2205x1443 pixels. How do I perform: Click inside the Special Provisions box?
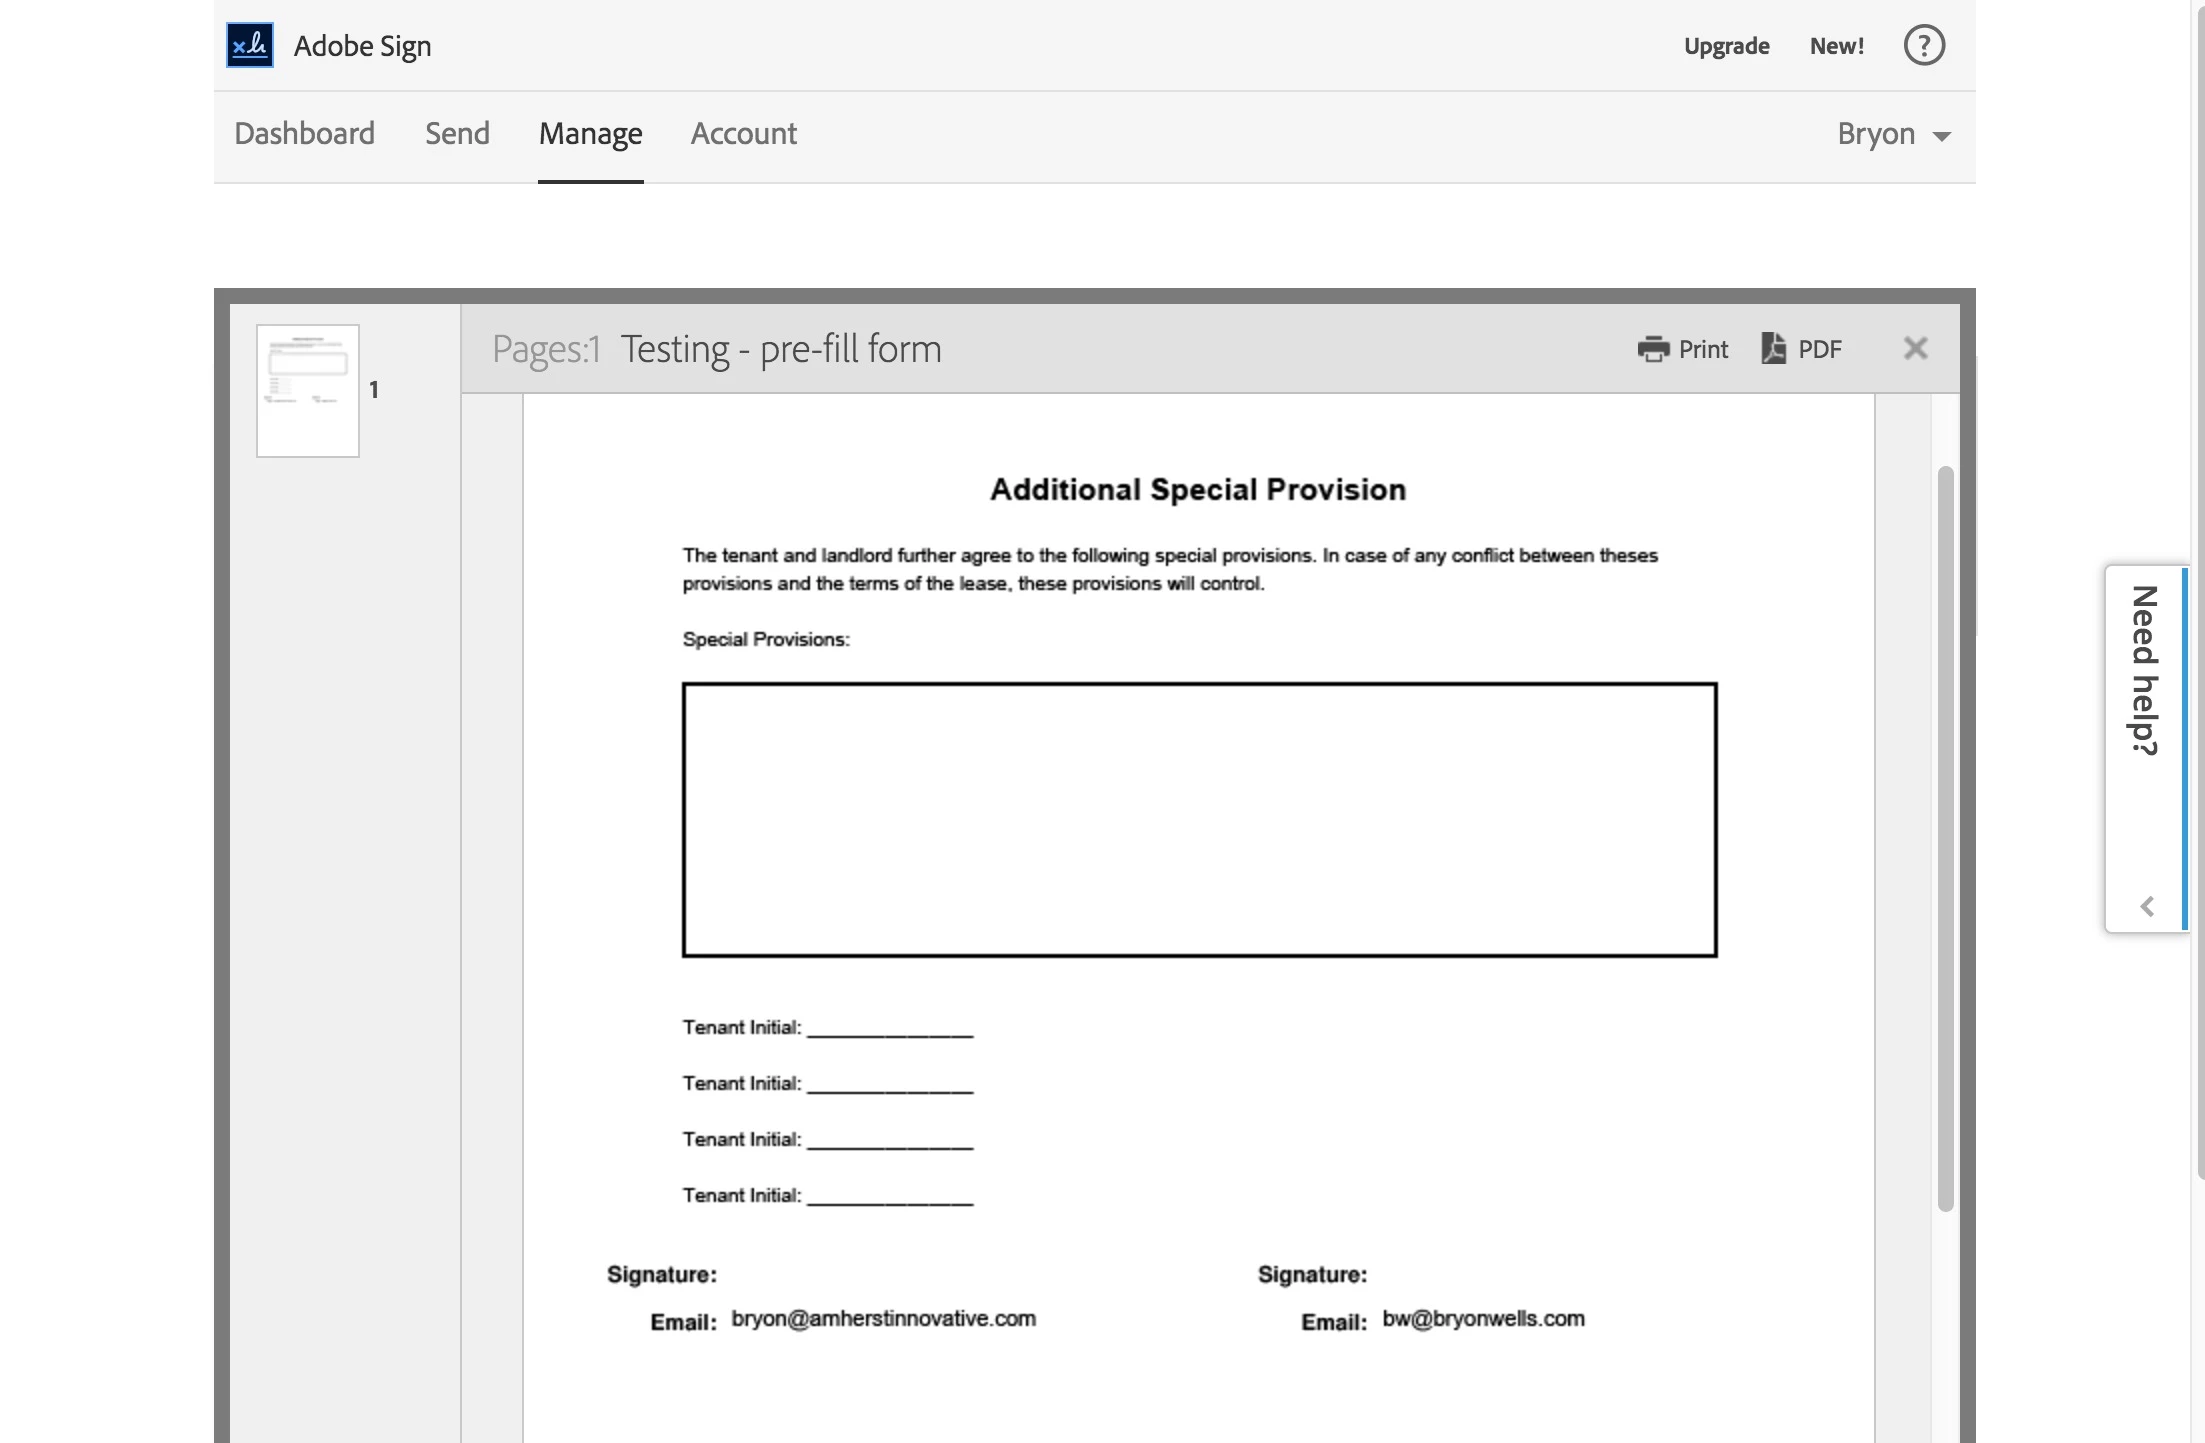click(1198, 819)
